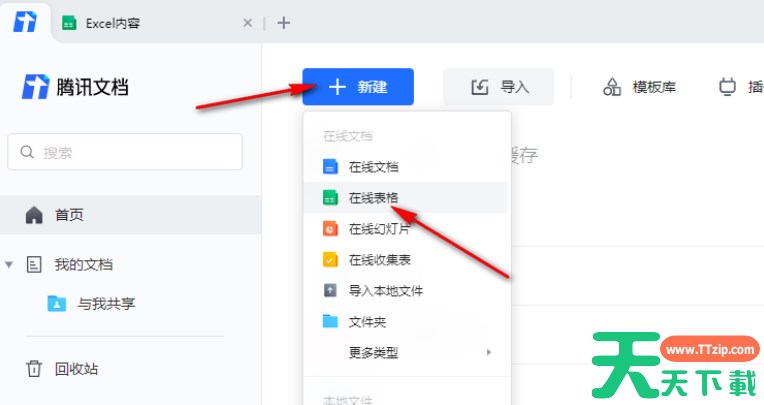Image resolution: width=764 pixels, height=405 pixels.
Task: Open 我的文档 in the sidebar
Action: (83, 265)
